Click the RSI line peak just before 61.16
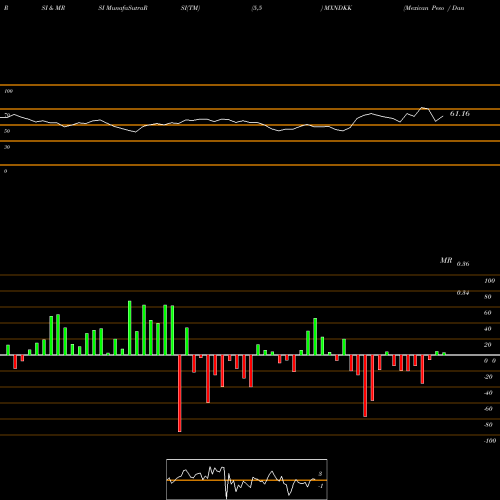The image size is (500, 500). pos(423,108)
